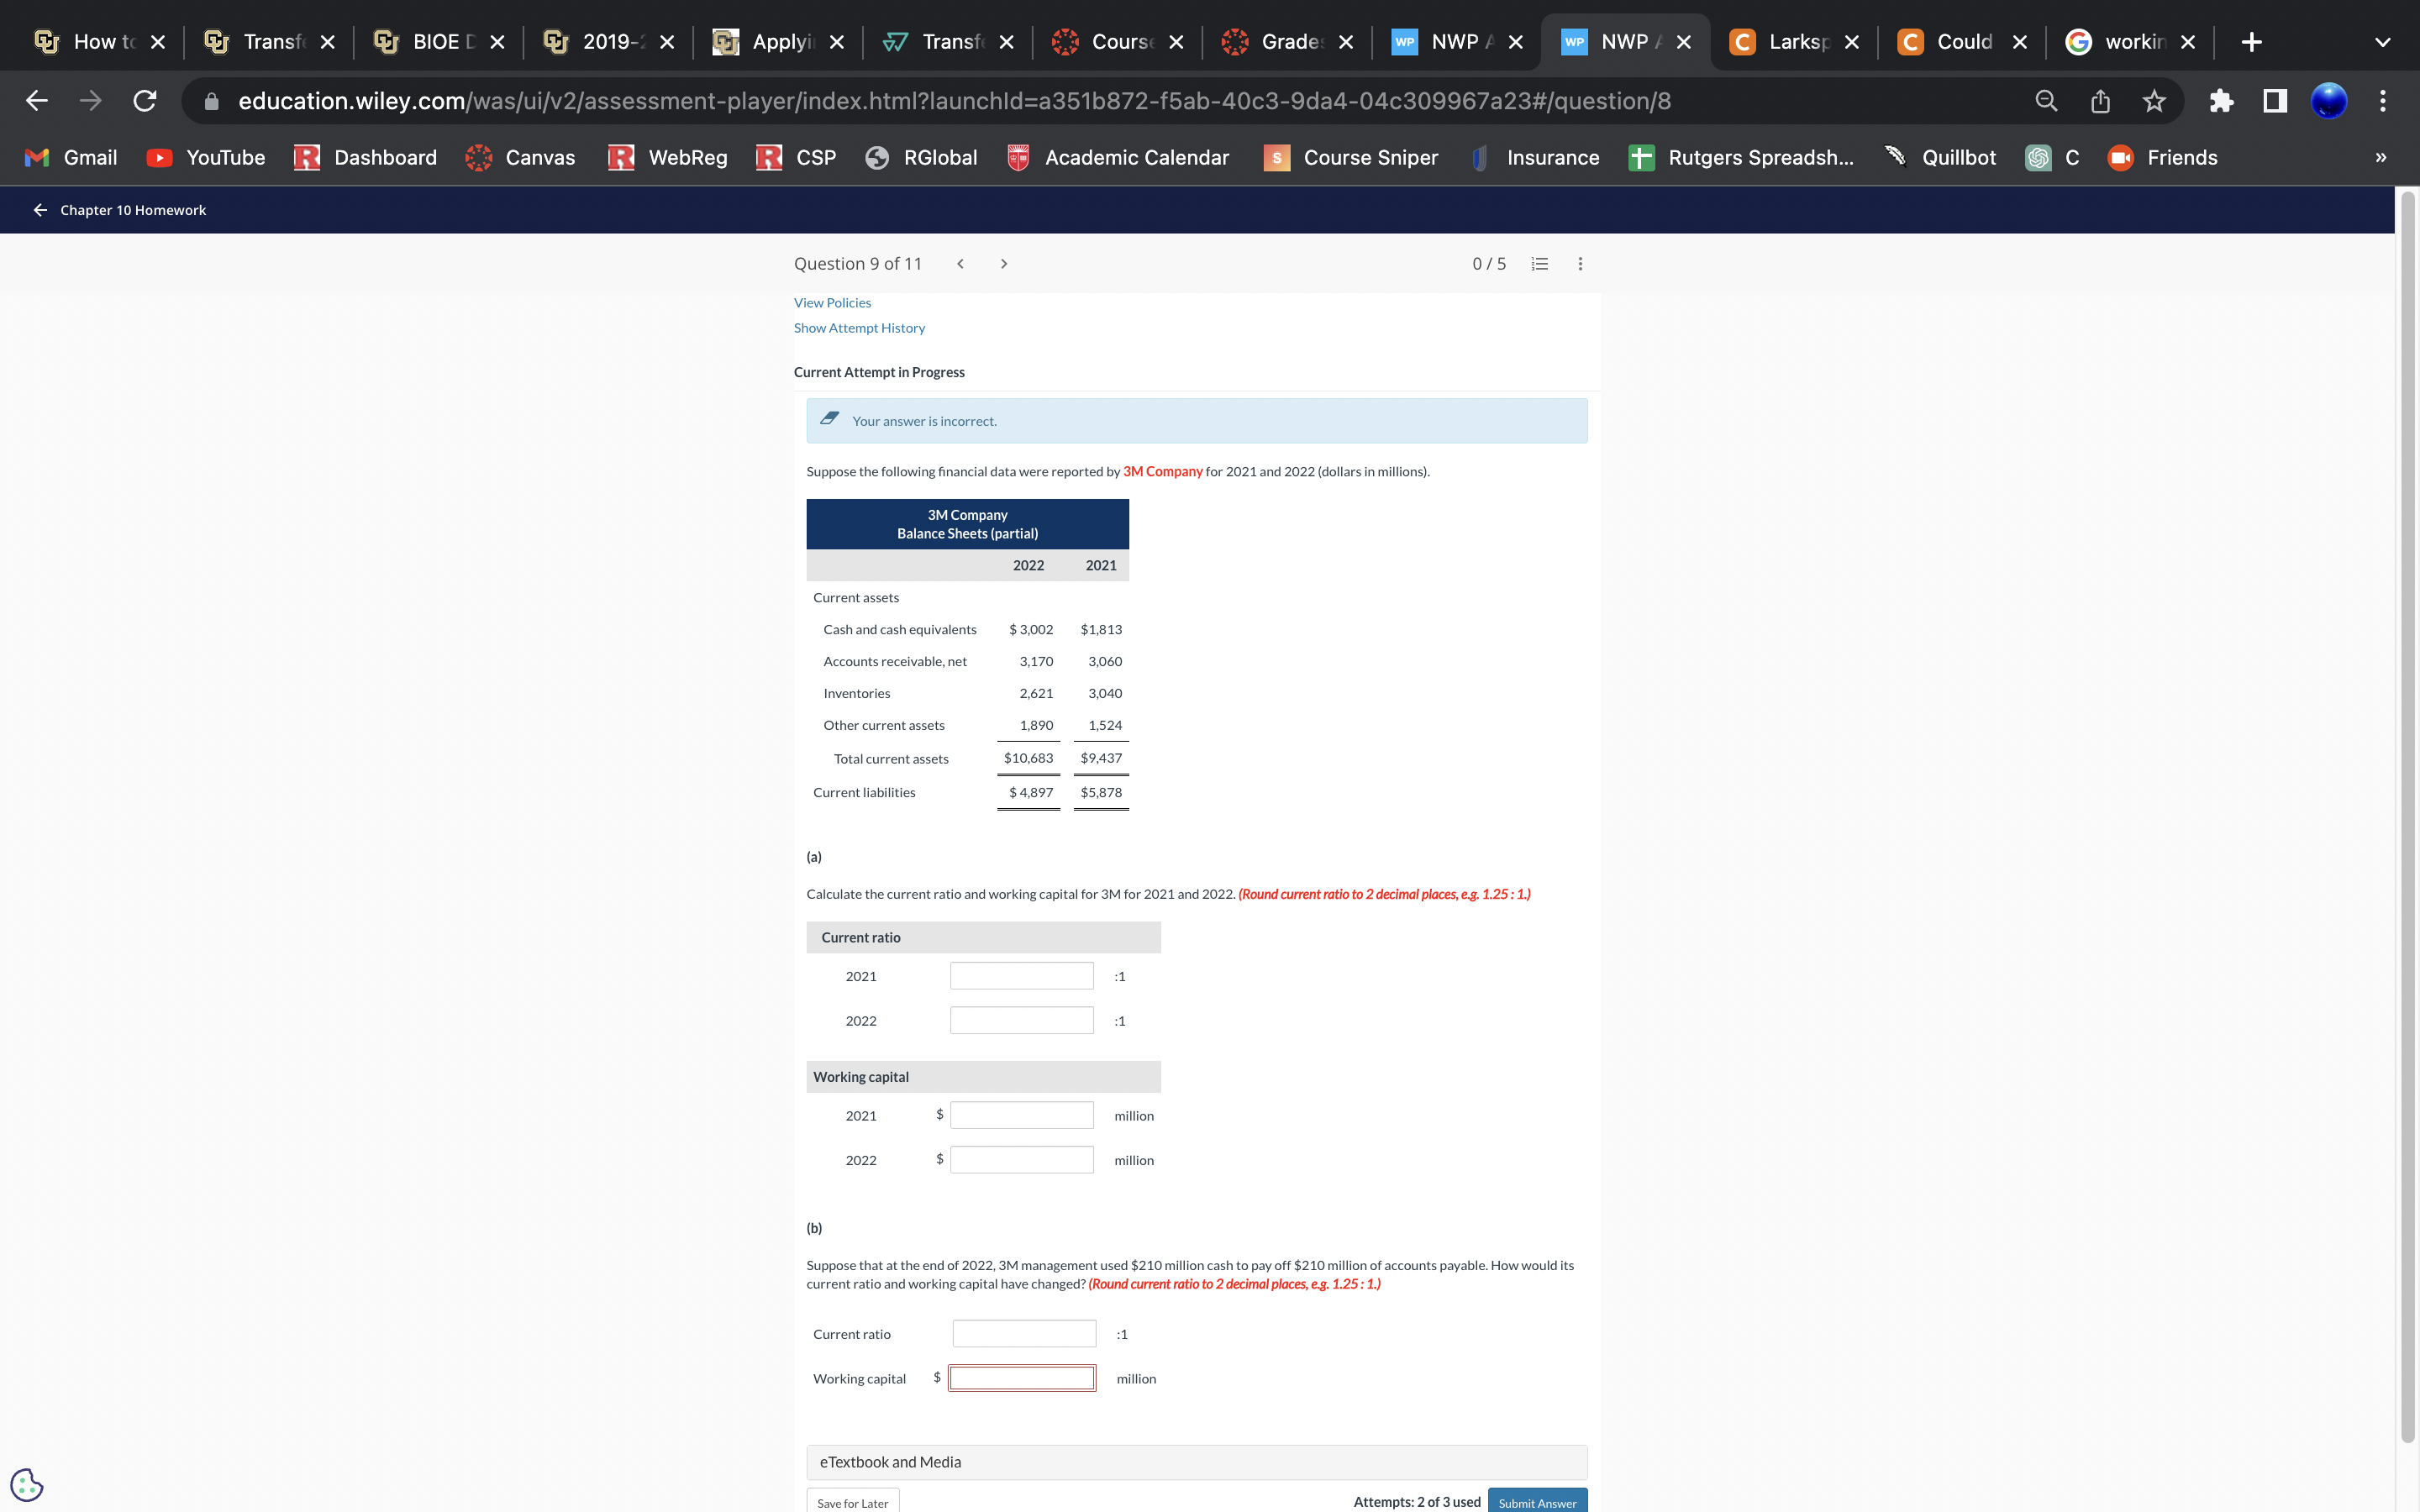
Task: Open the cookie preferences icon
Action: pos(27,1484)
